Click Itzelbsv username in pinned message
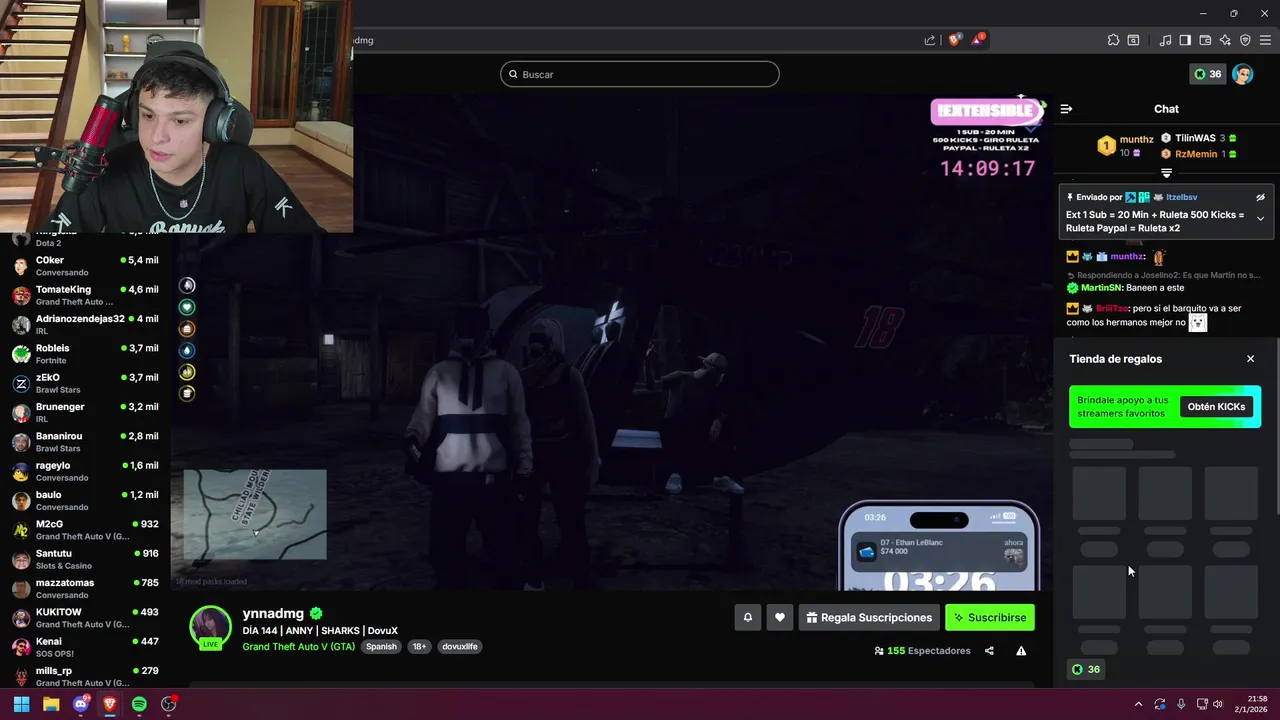 pos(1180,197)
